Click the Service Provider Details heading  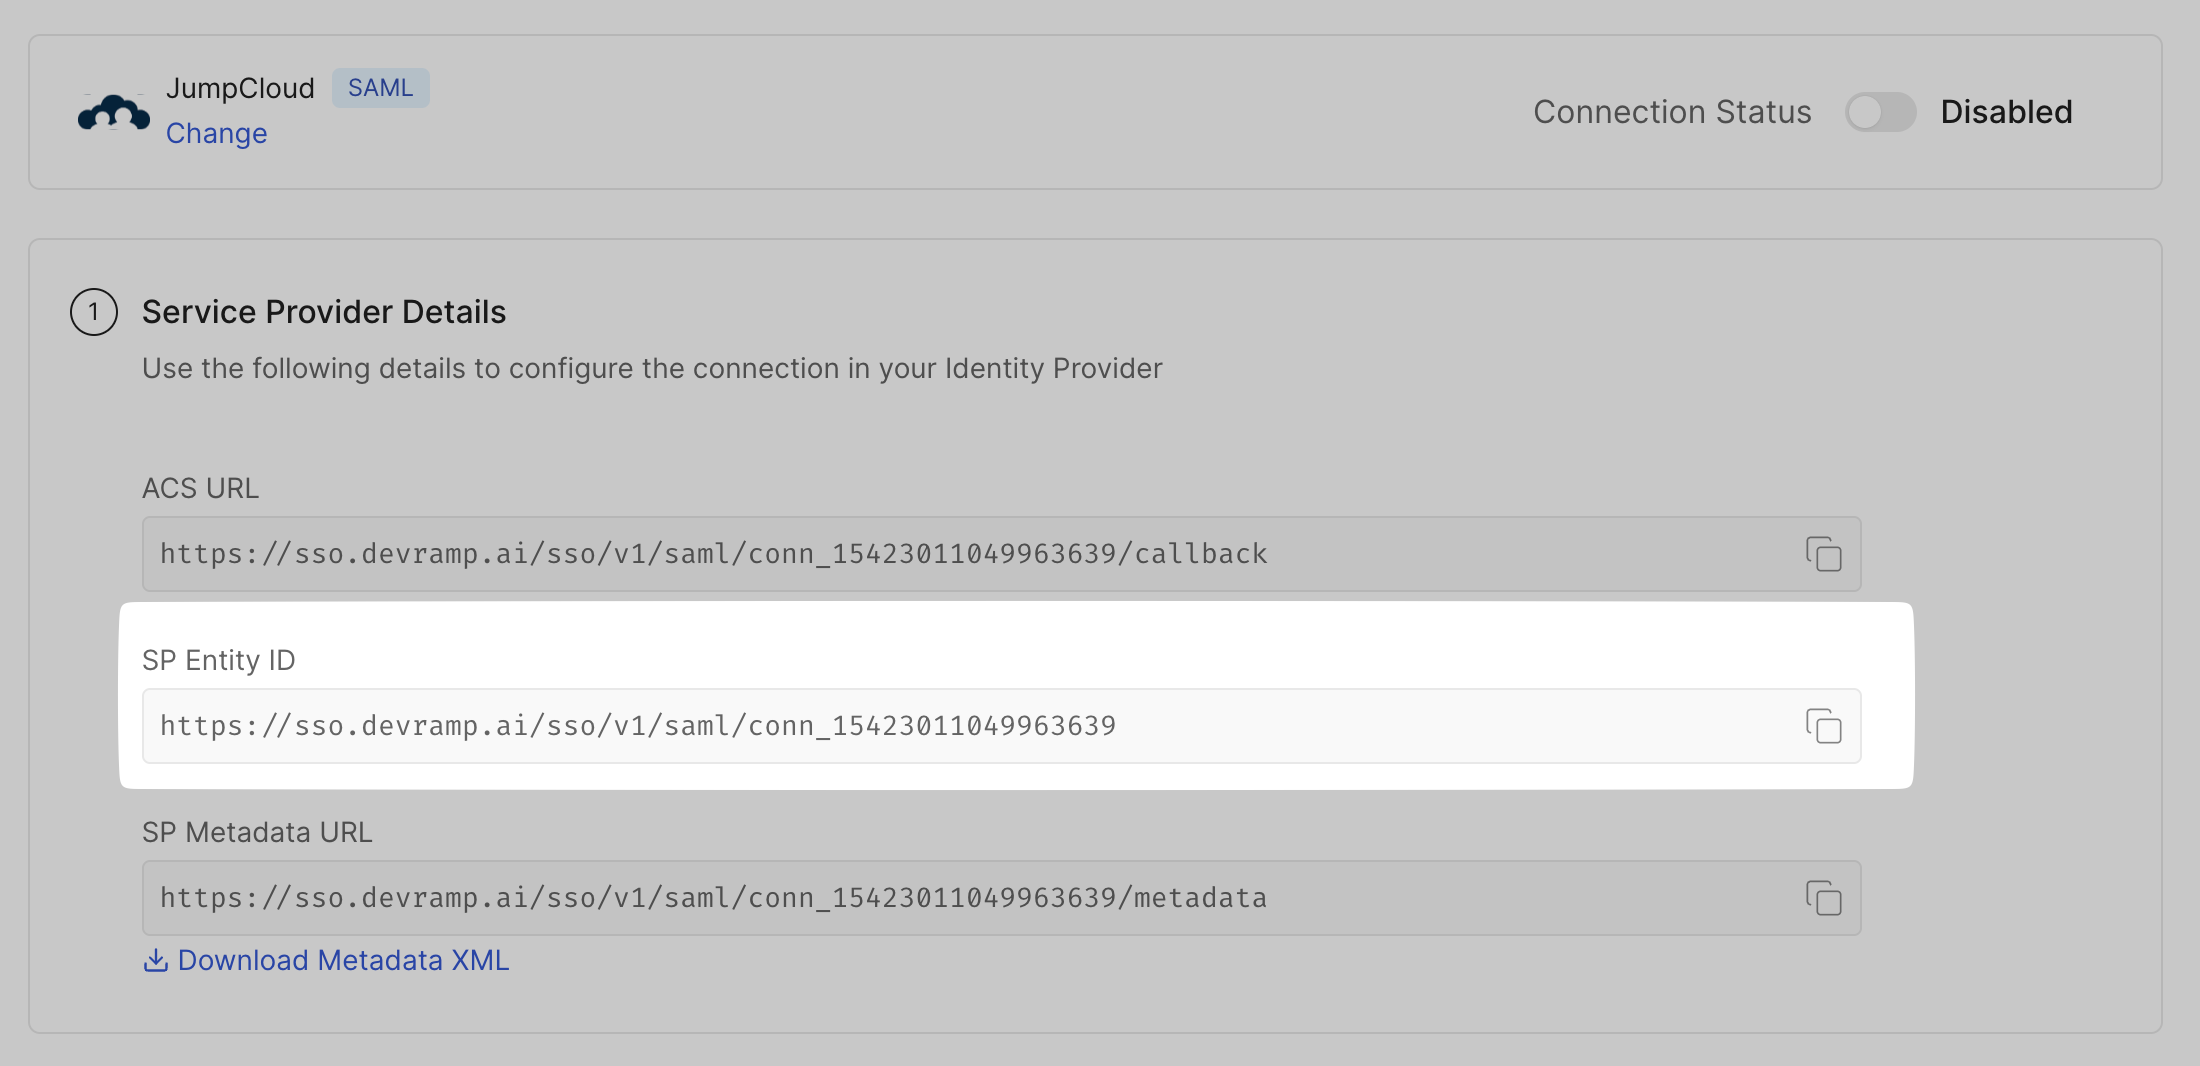pyautogui.click(x=324, y=312)
